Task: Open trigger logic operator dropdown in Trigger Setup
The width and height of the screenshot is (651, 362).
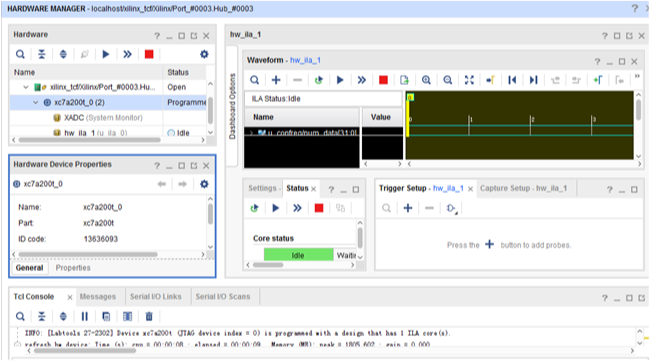Action: tap(452, 208)
